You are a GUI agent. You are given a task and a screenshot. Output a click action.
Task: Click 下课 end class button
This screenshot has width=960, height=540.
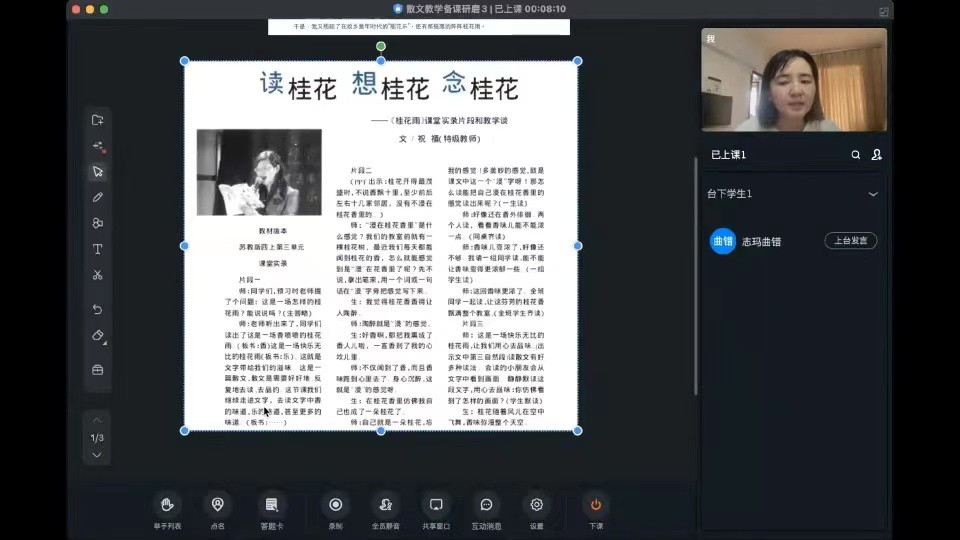[x=596, y=510]
